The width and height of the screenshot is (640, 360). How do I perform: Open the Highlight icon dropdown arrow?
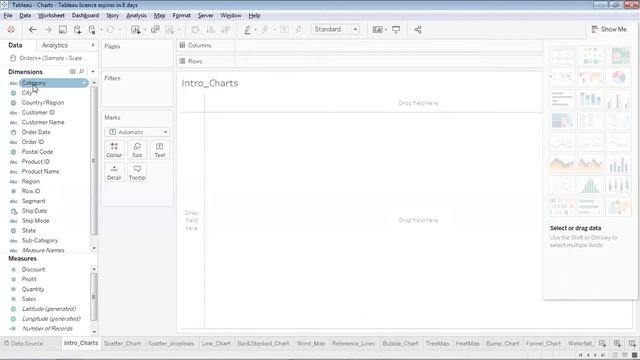click(256, 30)
